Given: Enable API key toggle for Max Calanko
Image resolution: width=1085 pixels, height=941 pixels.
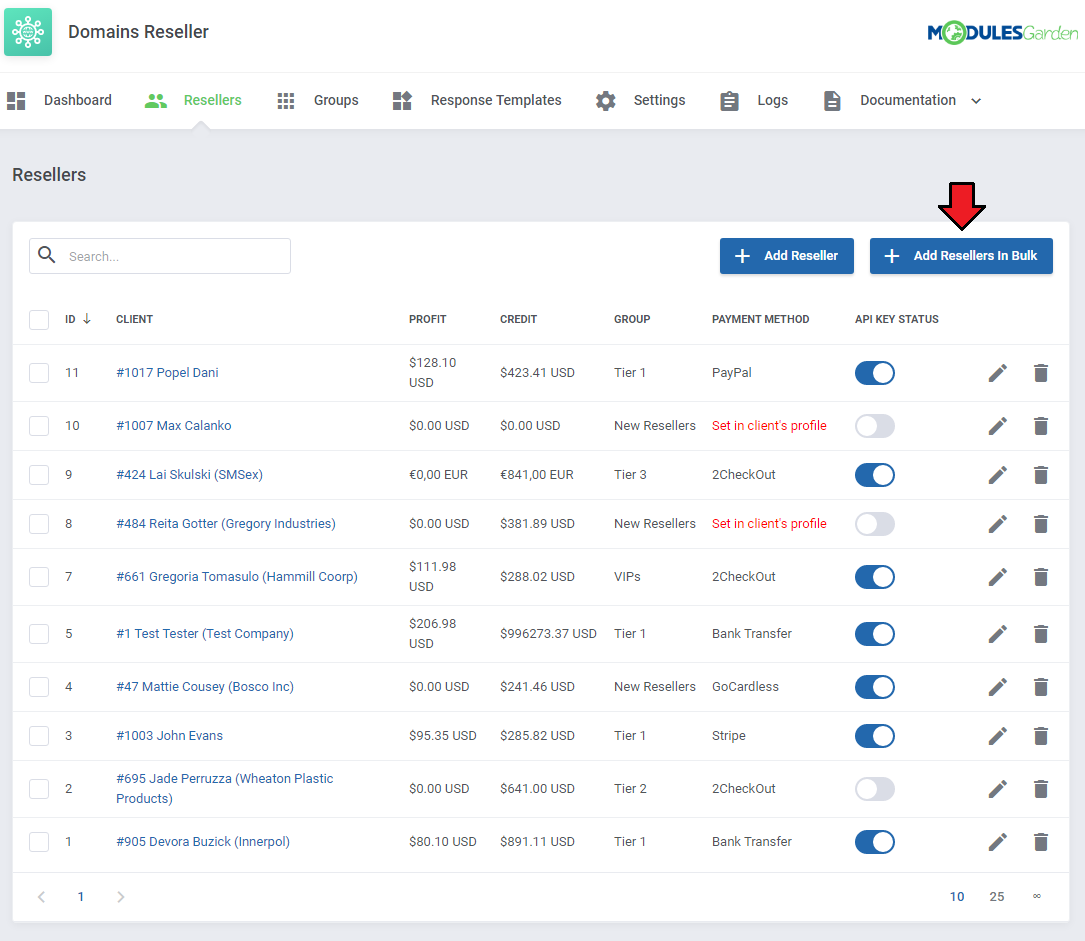Looking at the screenshot, I should coord(875,426).
